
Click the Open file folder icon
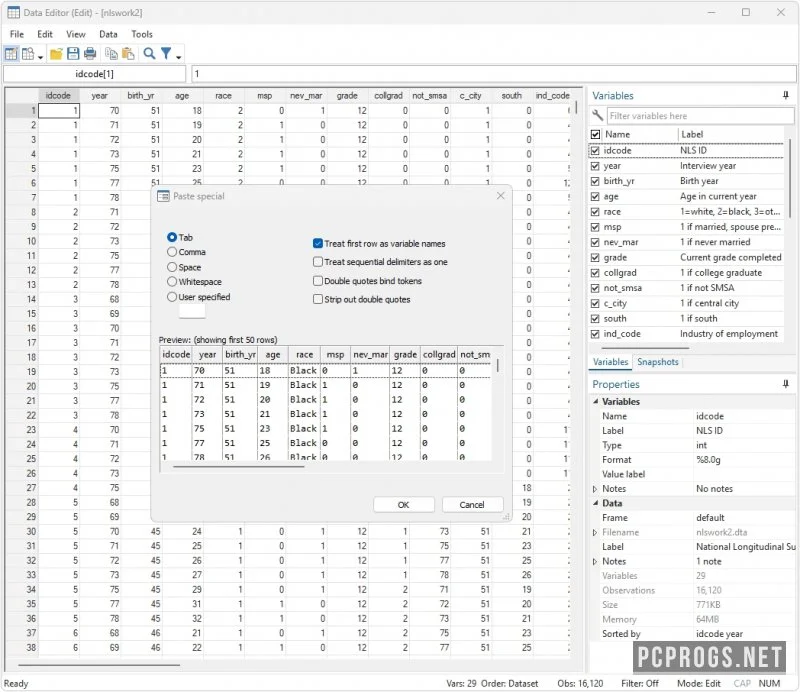pyautogui.click(x=56, y=54)
